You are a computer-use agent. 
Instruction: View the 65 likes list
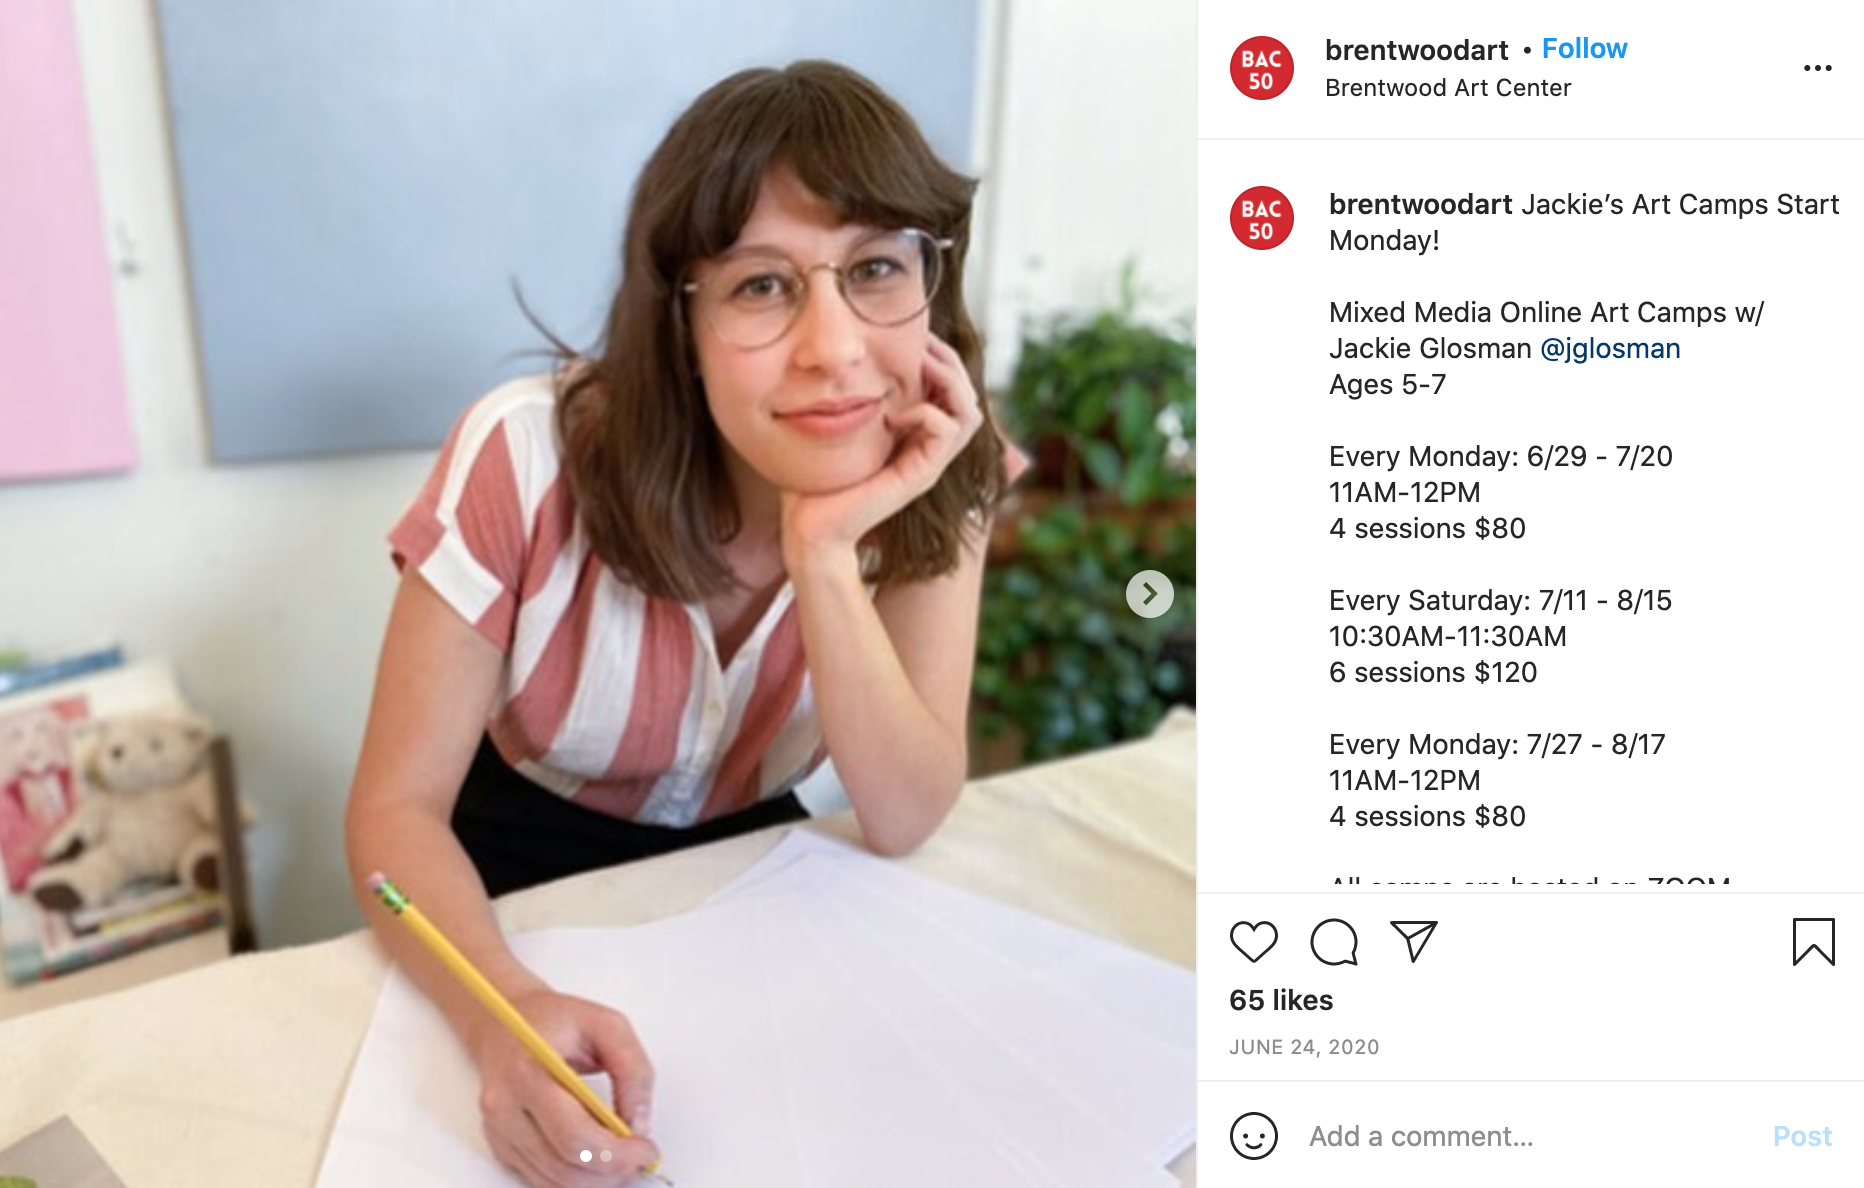pyautogui.click(x=1281, y=1000)
